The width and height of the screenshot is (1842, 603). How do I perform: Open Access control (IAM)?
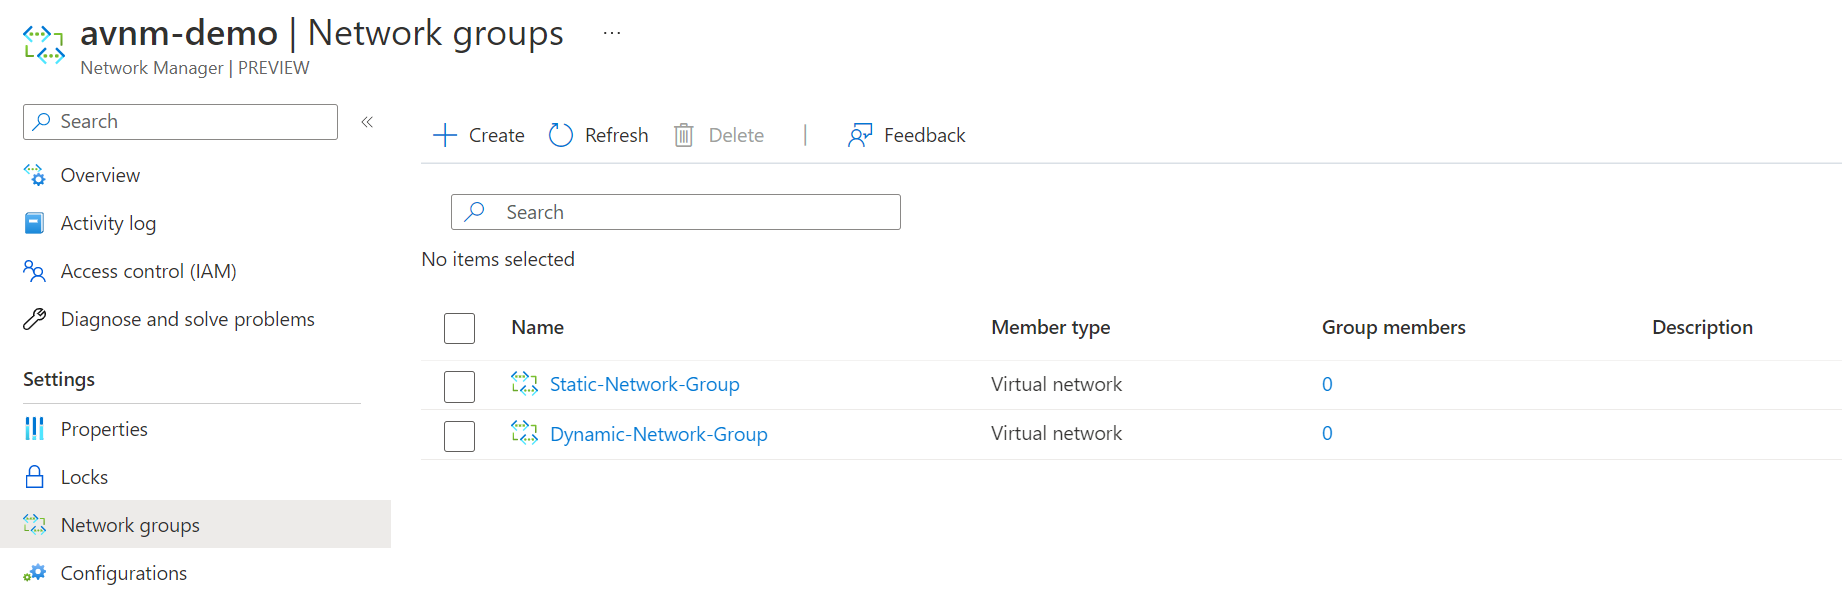[x=148, y=271]
